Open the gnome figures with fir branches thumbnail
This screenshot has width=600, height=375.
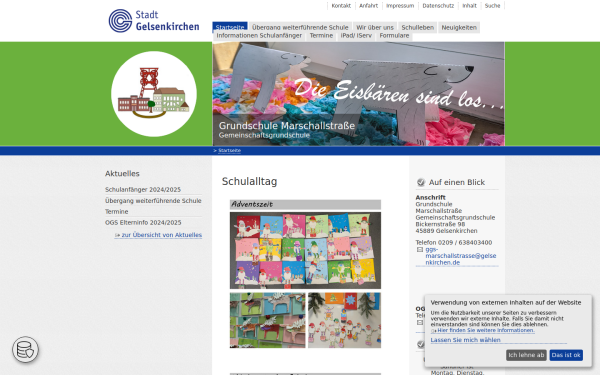click(344, 320)
